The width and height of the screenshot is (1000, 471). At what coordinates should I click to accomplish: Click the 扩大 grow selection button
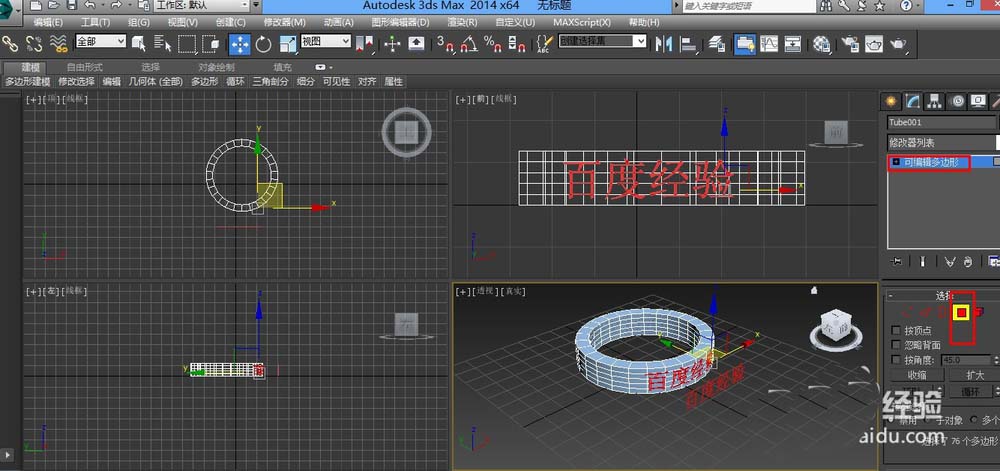point(974,375)
